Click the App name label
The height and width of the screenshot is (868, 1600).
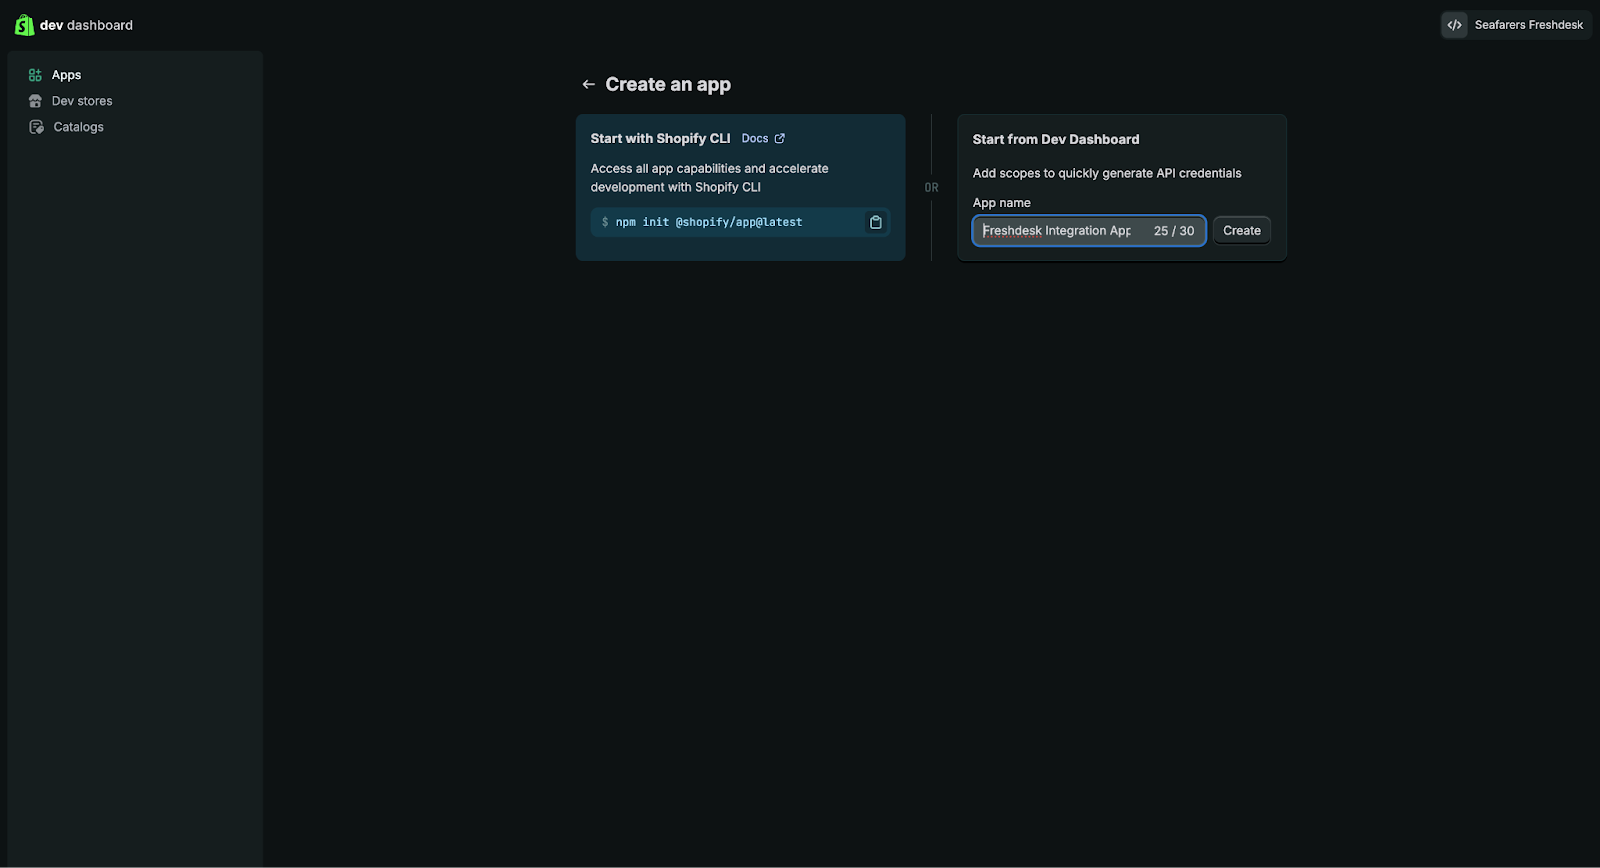(x=1001, y=203)
